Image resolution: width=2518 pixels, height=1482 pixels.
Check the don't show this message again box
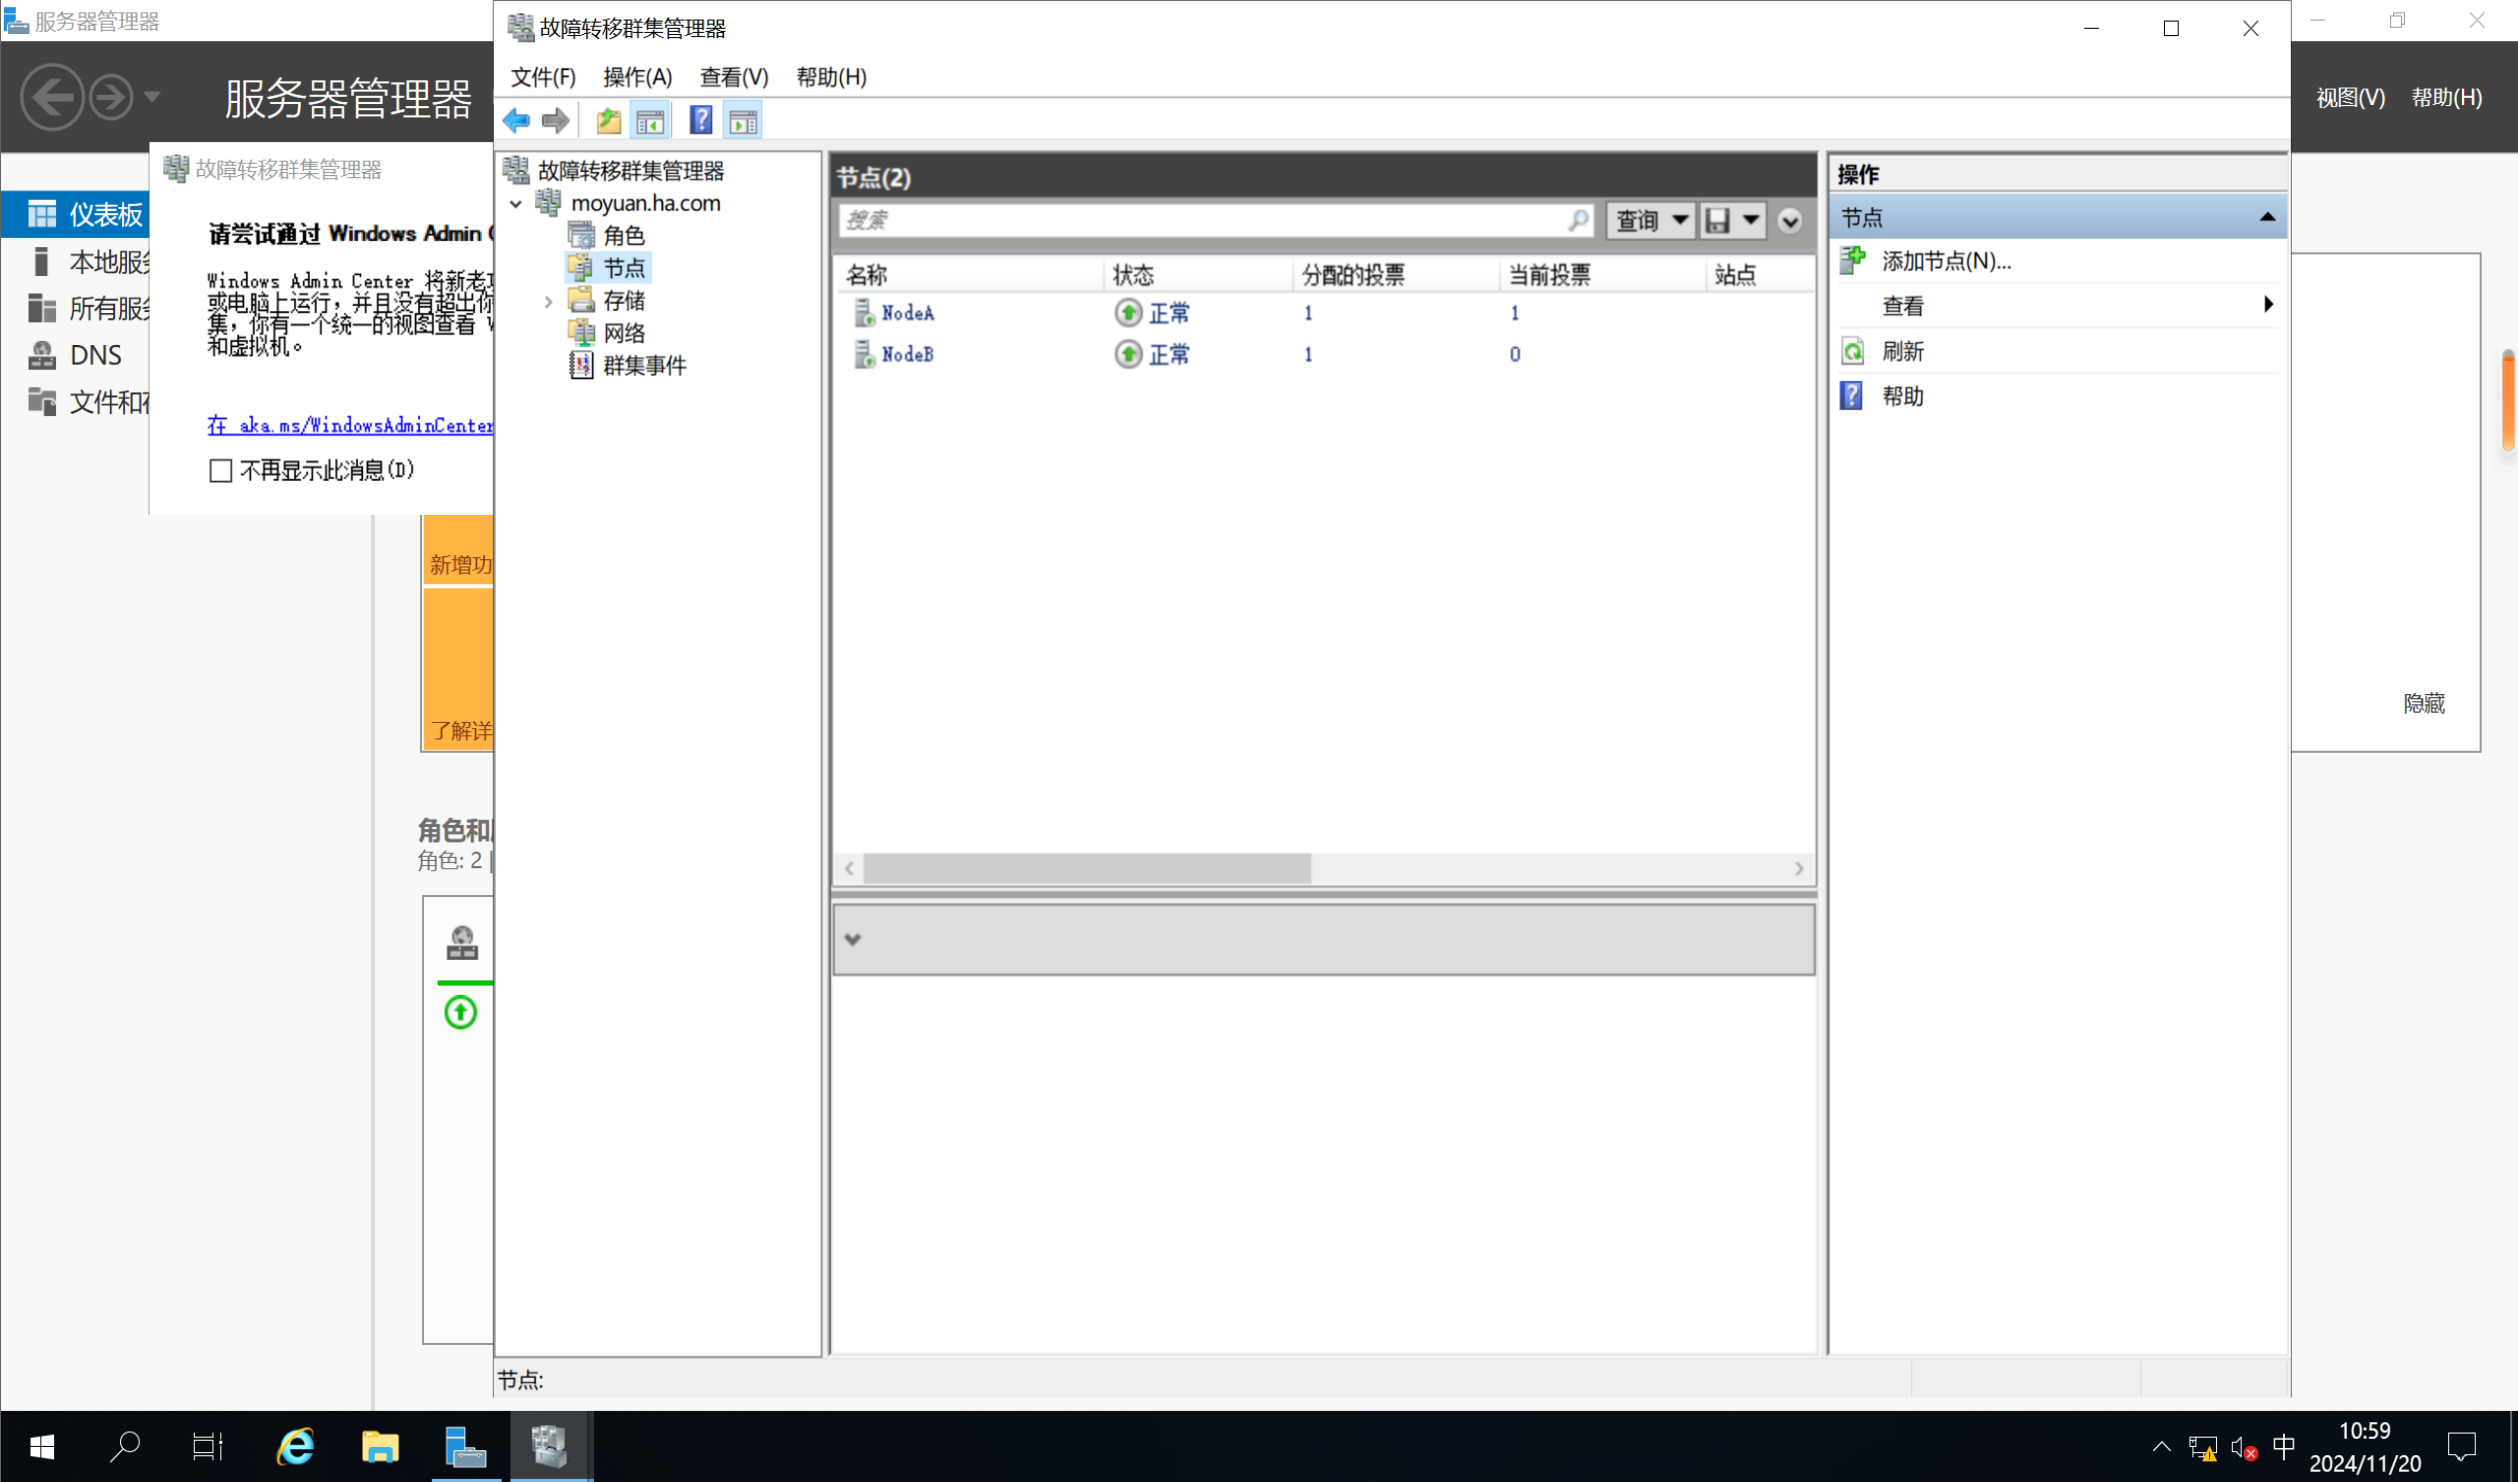pyautogui.click(x=221, y=470)
